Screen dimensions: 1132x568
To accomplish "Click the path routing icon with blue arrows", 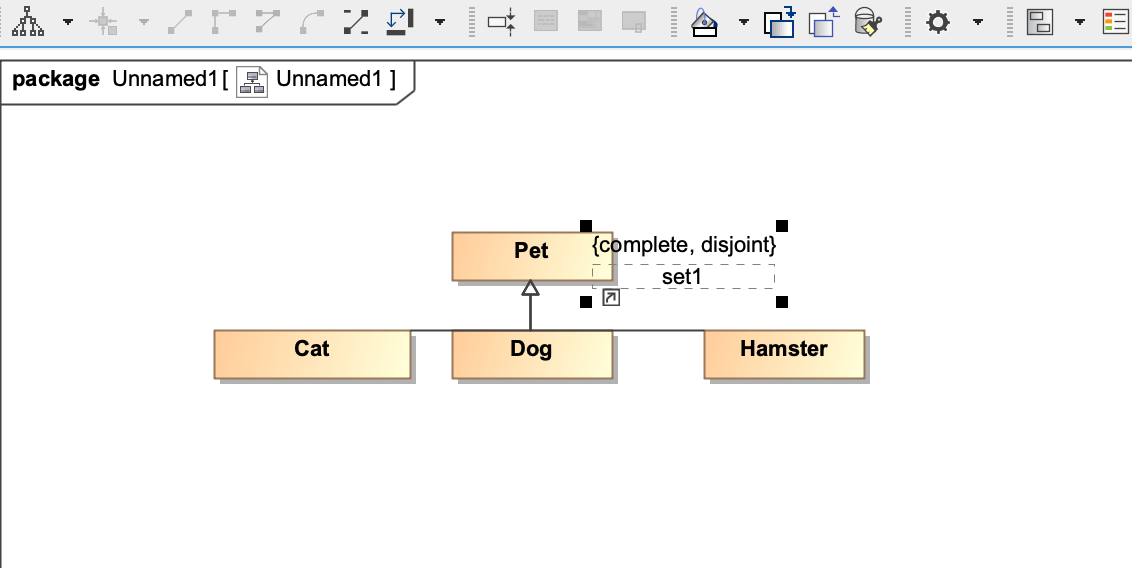I will pyautogui.click(x=399, y=22).
